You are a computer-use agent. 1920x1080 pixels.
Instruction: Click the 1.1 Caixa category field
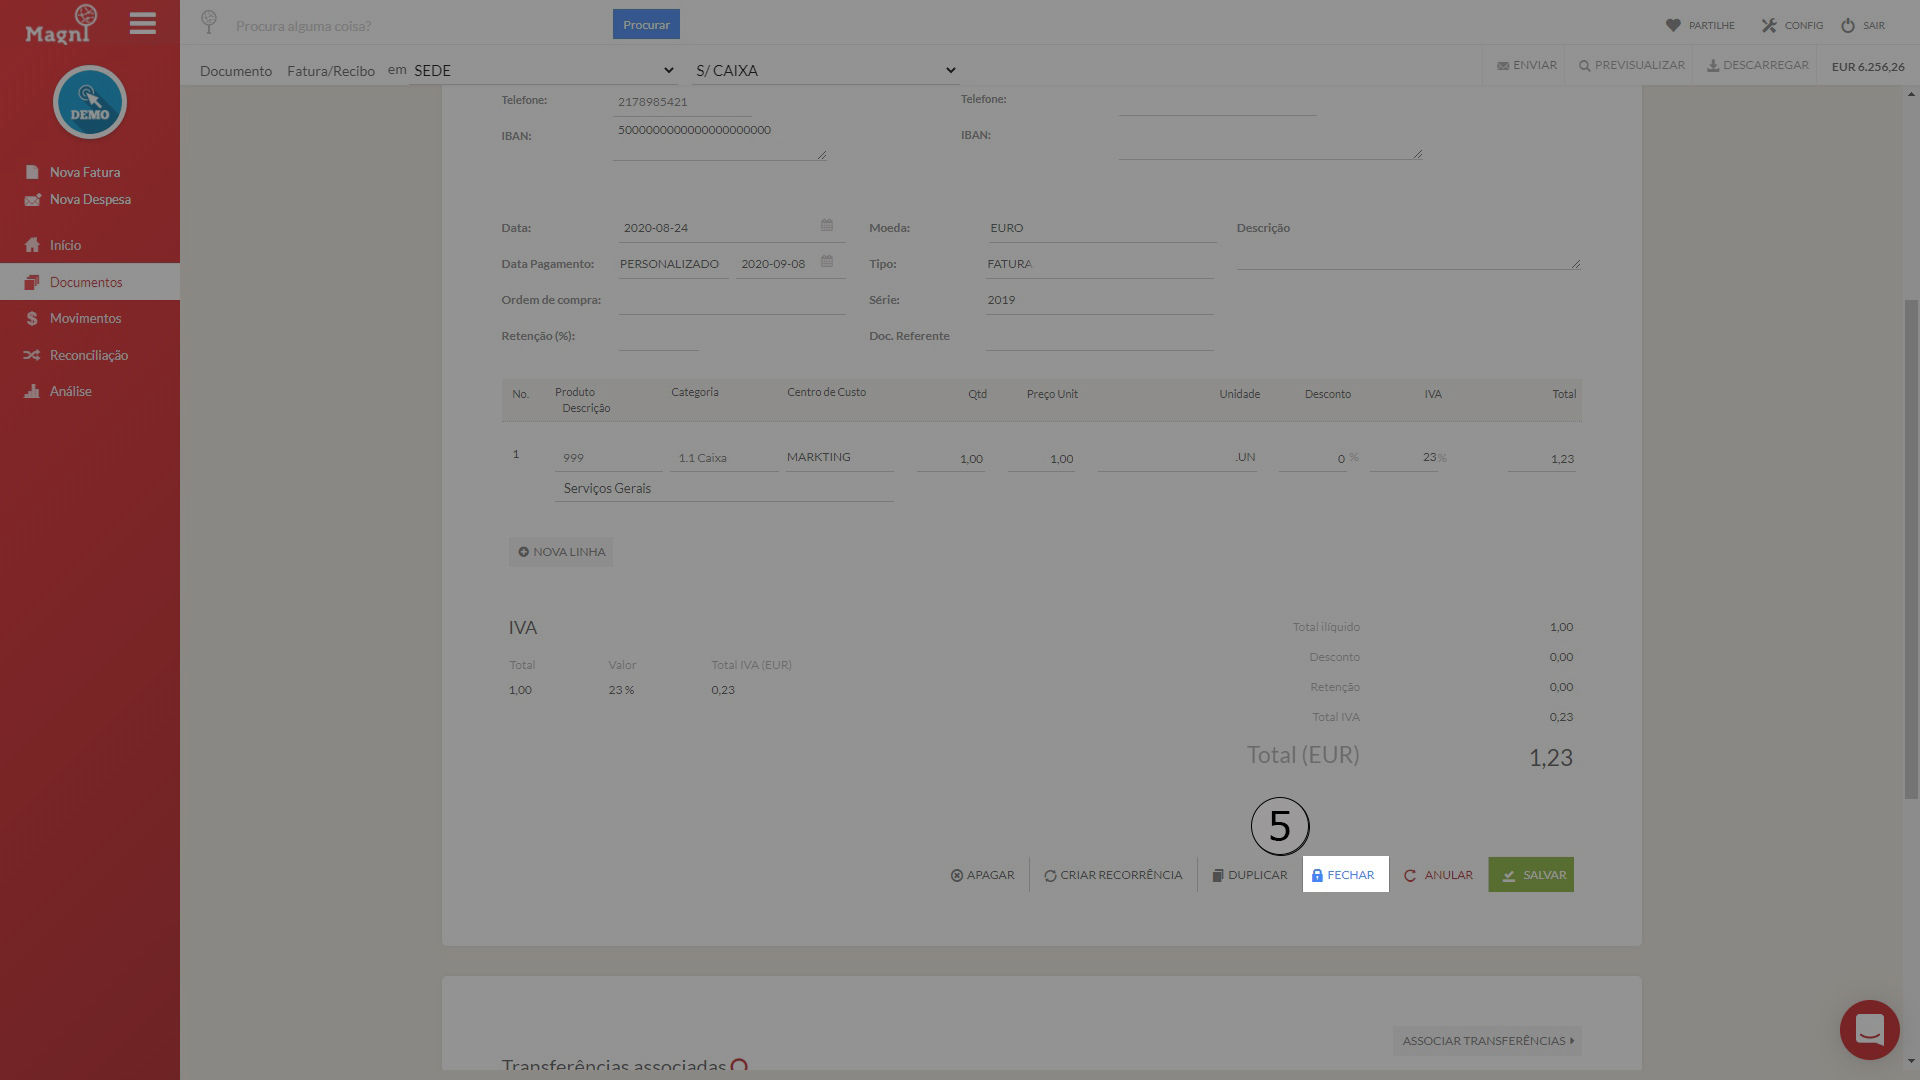click(725, 458)
